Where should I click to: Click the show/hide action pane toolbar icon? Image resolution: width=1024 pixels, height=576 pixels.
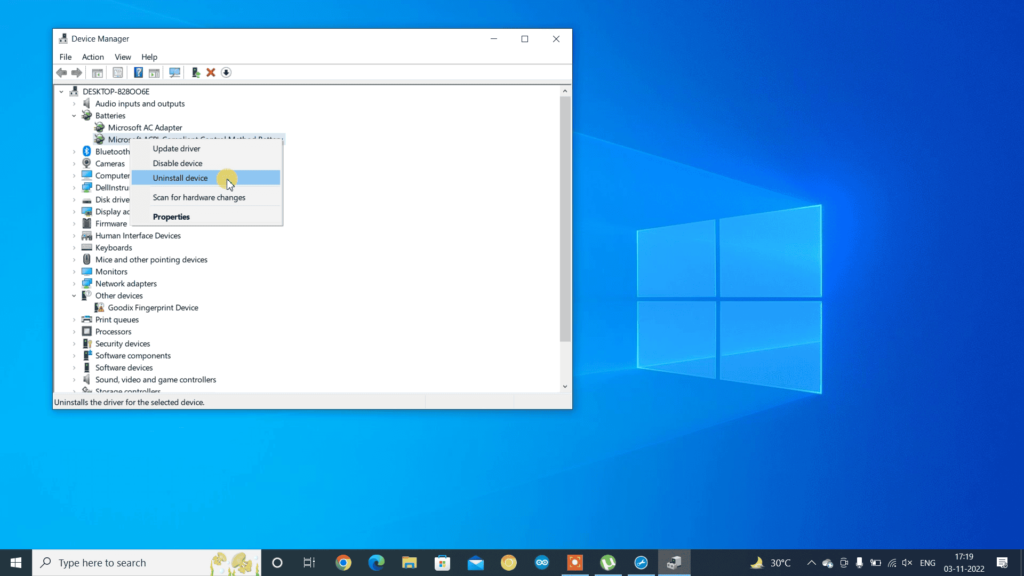pyautogui.click(x=154, y=72)
